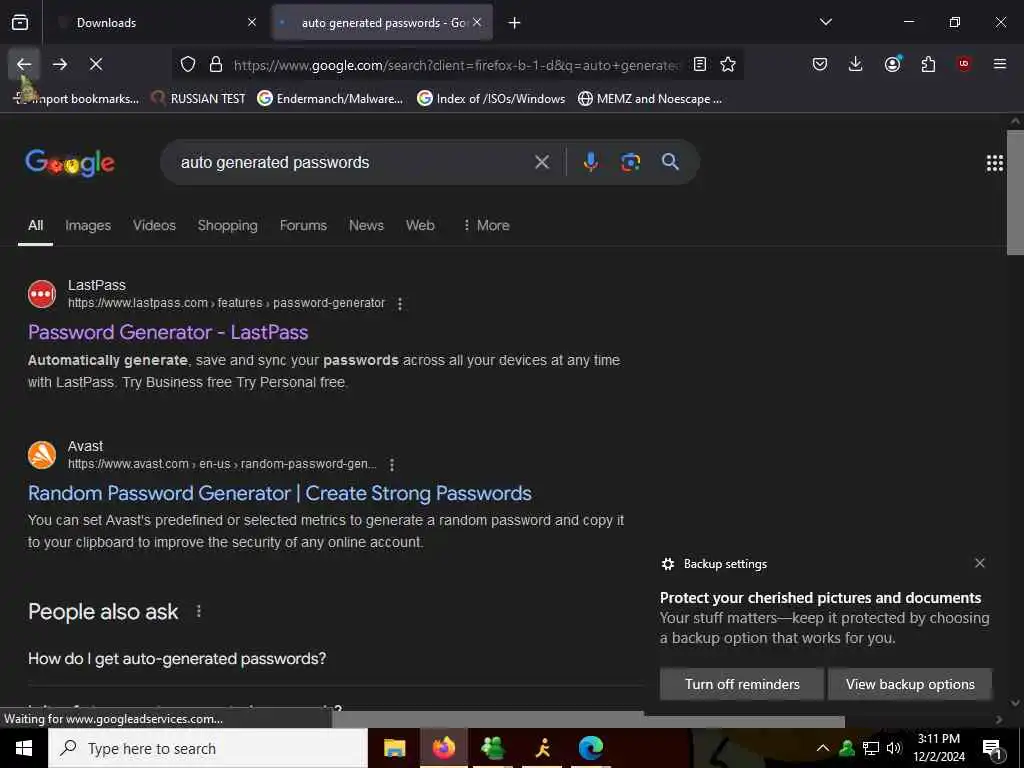1024x768 pixels.
Task: Open the Endermanch/Malware bookmark
Action: [330, 99]
